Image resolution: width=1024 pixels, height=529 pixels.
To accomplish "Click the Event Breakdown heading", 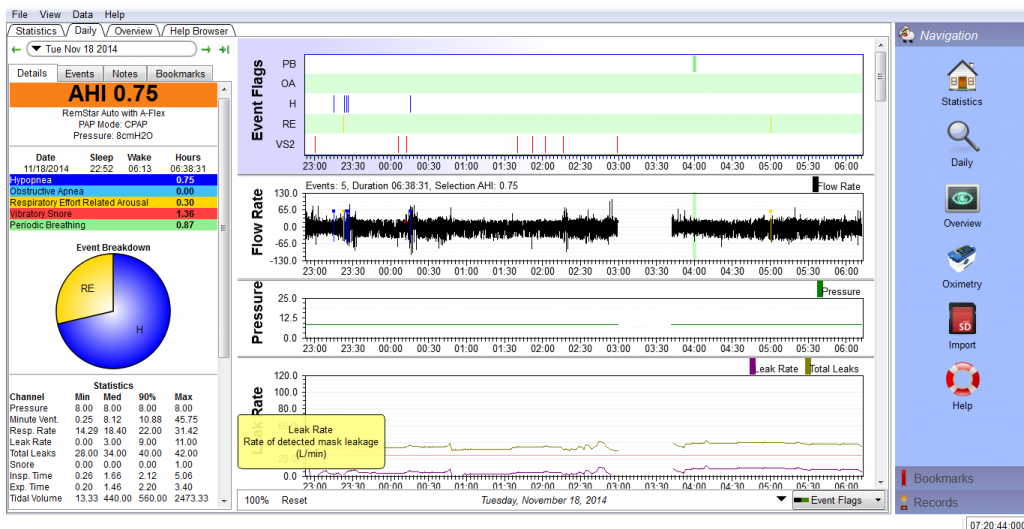I will 114,248.
